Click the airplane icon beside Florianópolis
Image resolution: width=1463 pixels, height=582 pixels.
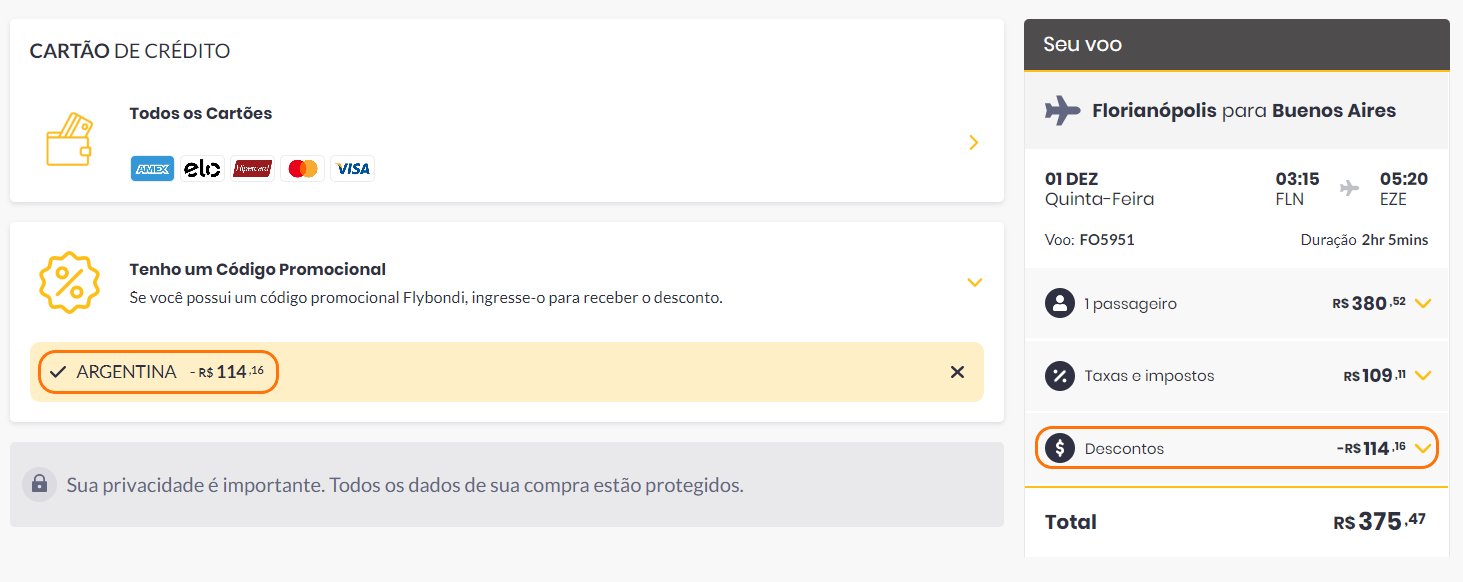click(x=1063, y=111)
